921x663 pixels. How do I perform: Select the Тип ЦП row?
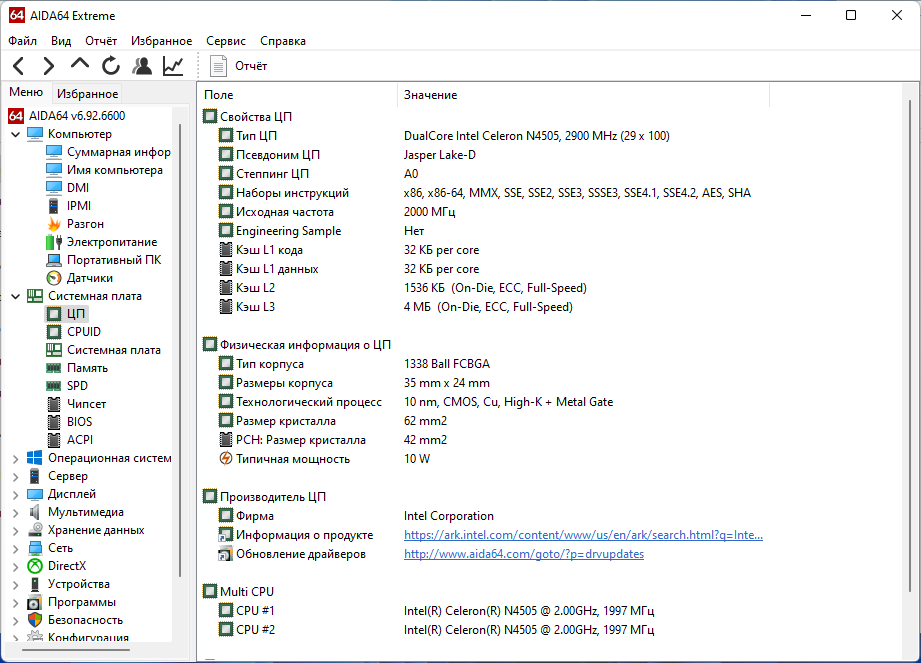coord(445,136)
